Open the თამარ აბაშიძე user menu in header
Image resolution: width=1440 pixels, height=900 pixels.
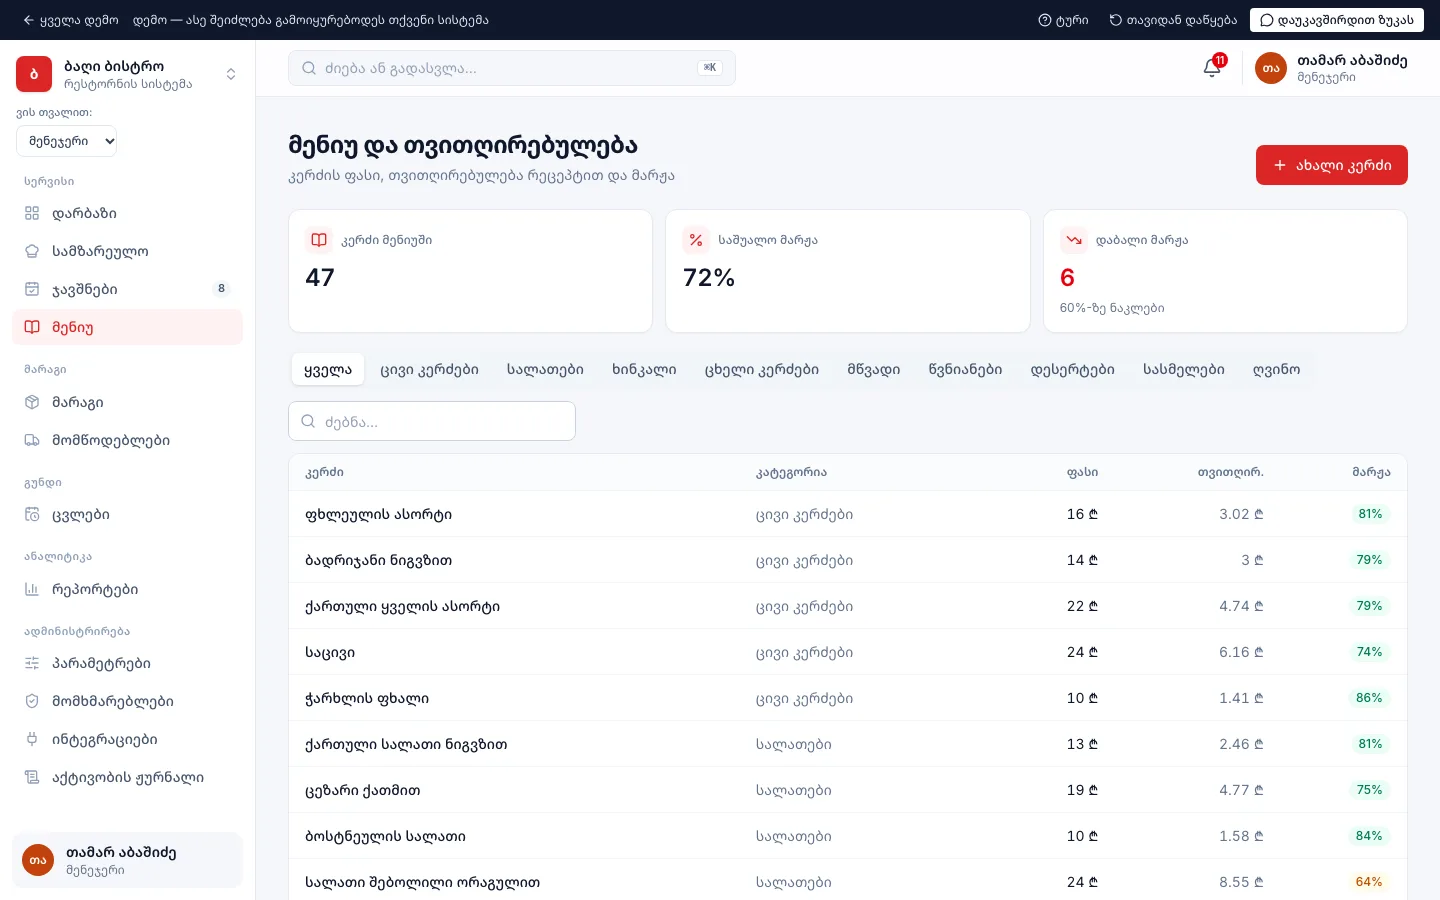point(1331,68)
